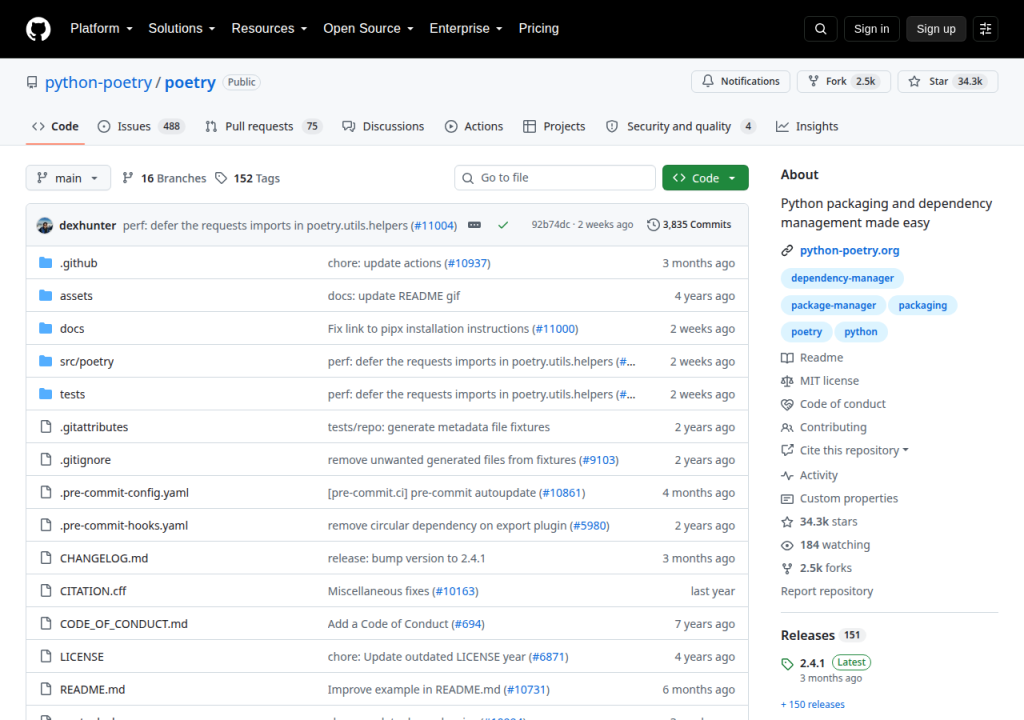Open the python-poetry.org website link
Screen dimensions: 1024x720
[849, 250]
